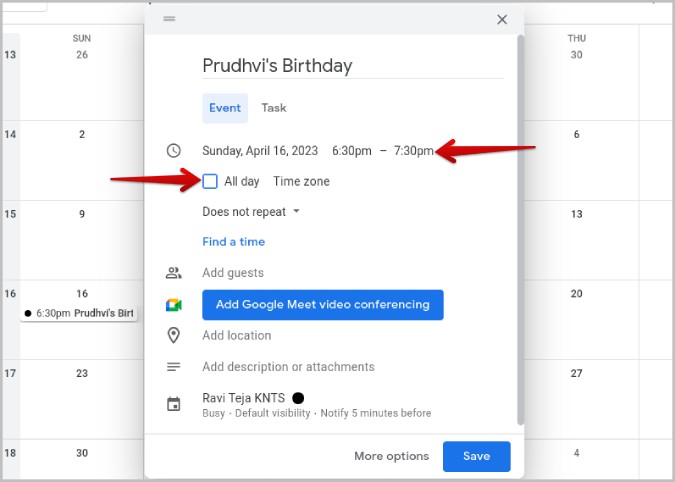
Task: Click the description lines icon
Action: click(x=173, y=367)
